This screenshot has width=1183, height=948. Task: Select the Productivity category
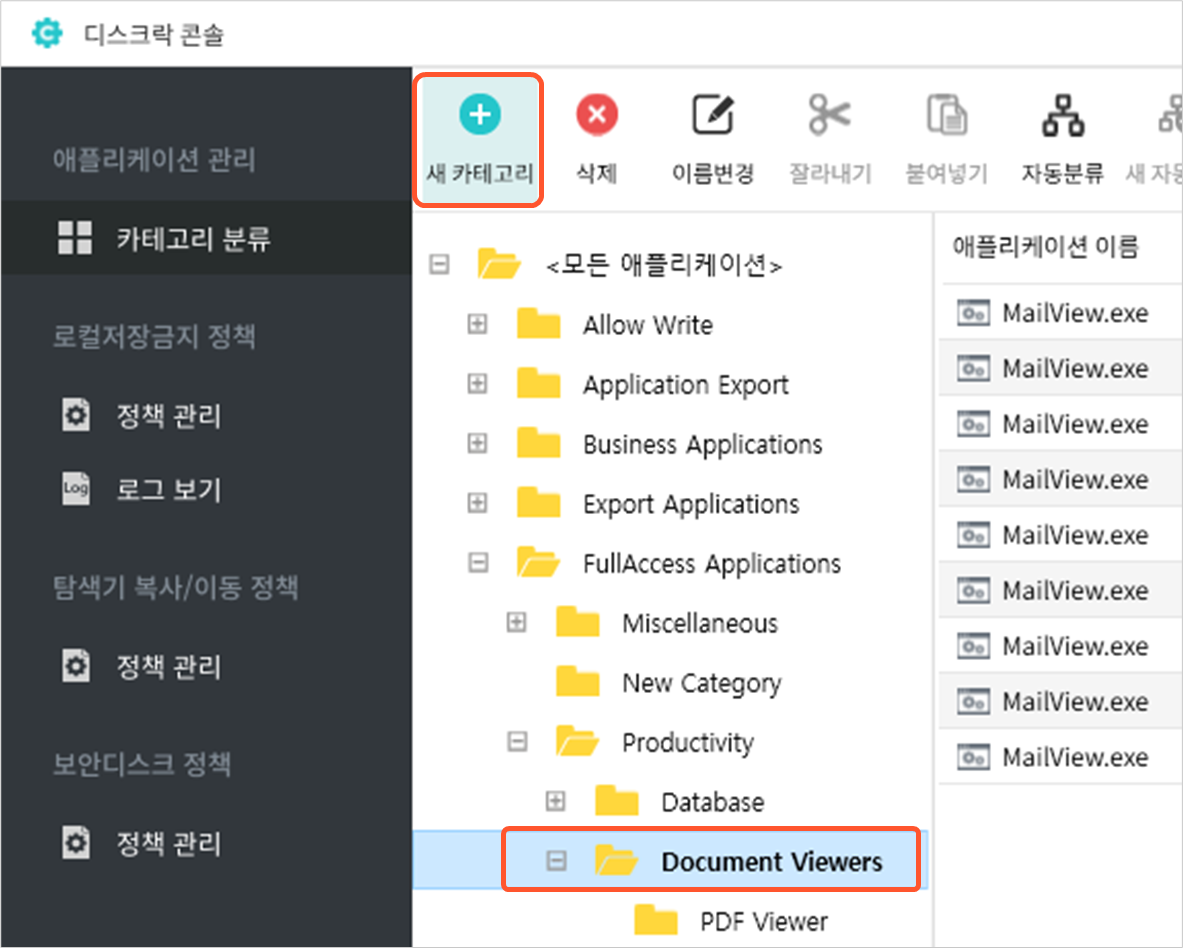[x=687, y=743]
